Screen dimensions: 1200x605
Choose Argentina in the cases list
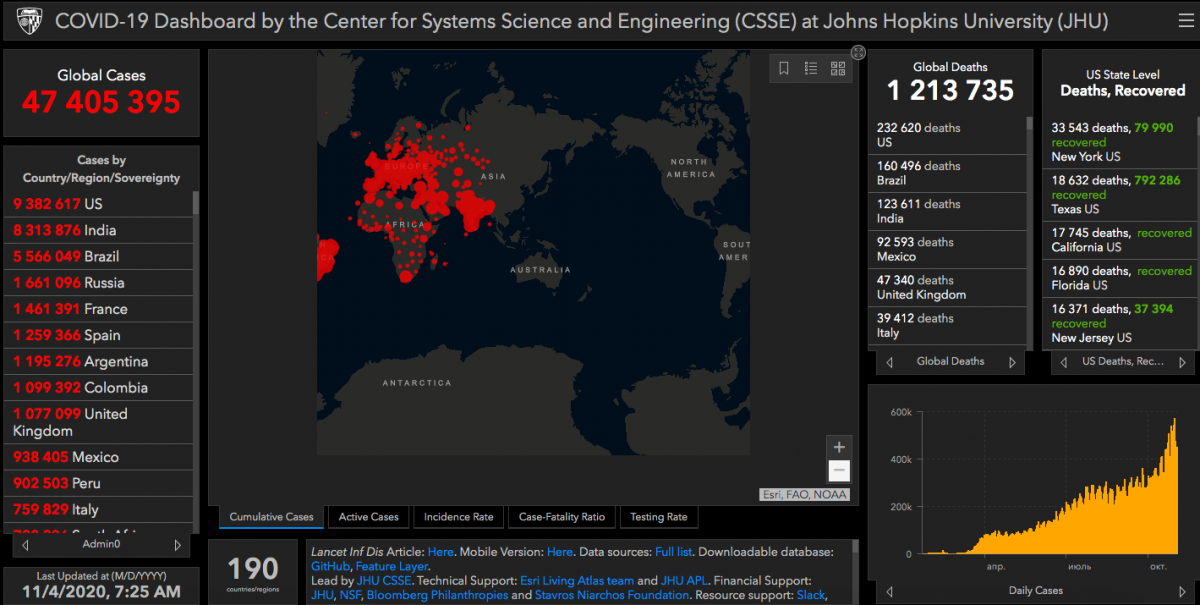[100, 361]
